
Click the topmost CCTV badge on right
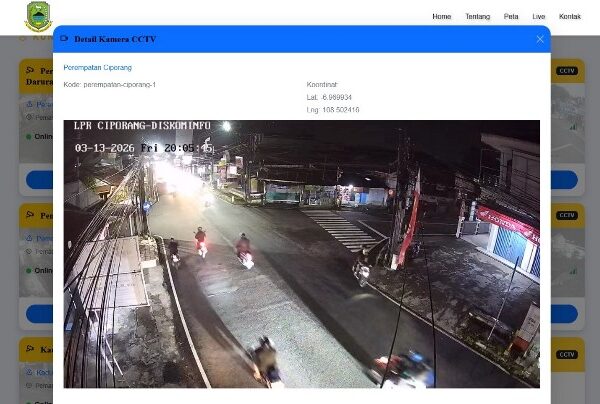[567, 71]
